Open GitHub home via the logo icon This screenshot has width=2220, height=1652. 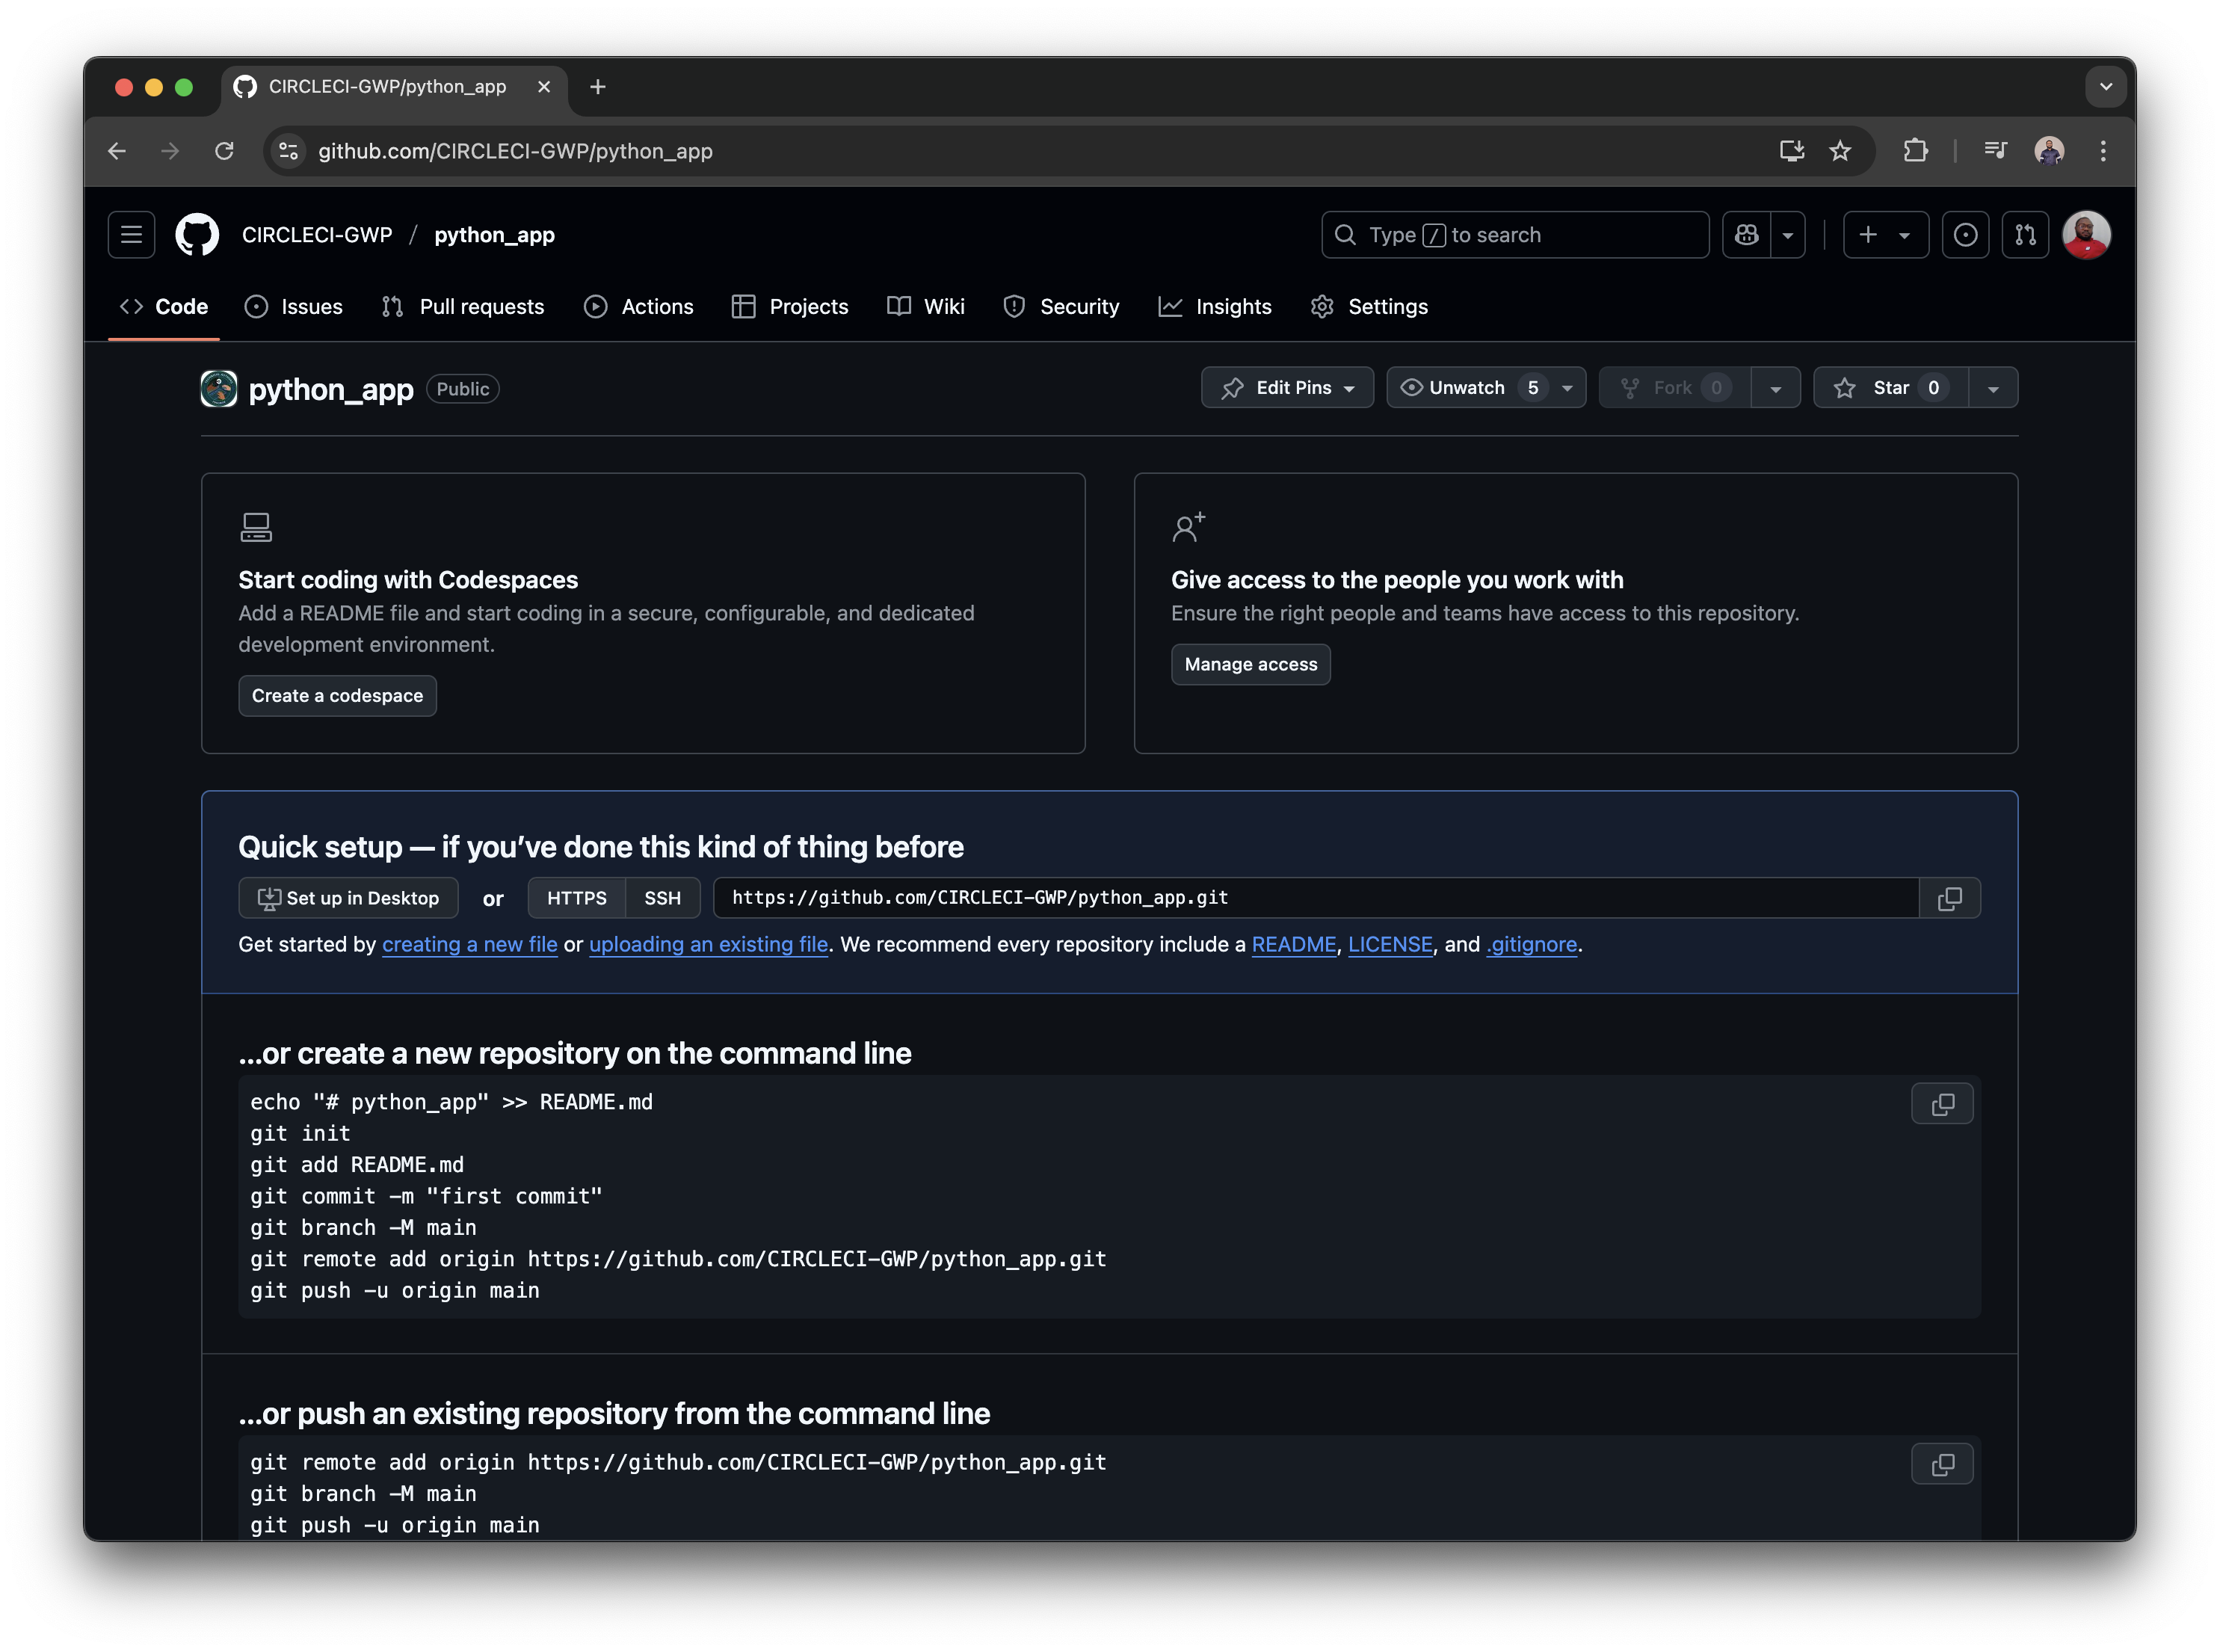pos(196,234)
